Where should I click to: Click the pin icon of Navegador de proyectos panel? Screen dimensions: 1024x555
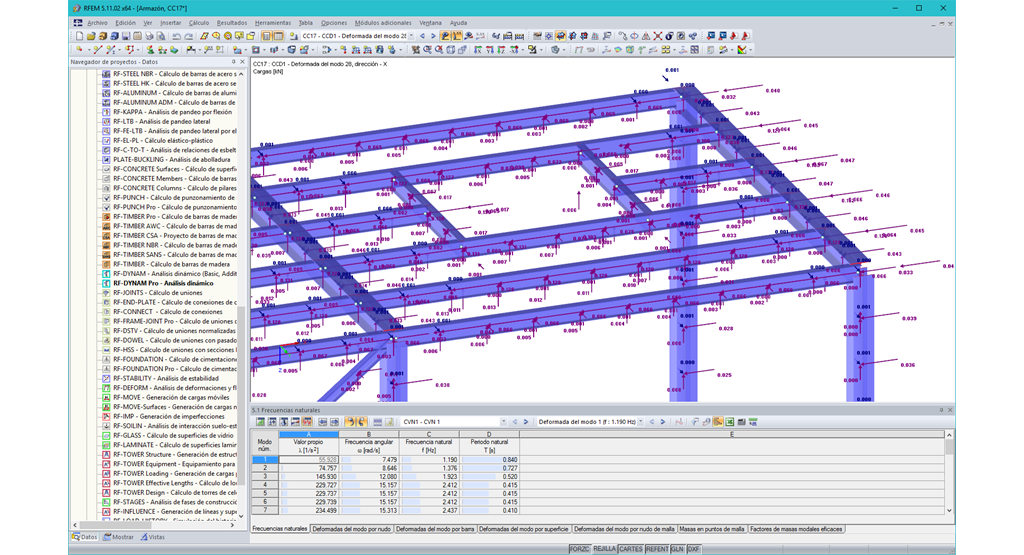coord(234,62)
